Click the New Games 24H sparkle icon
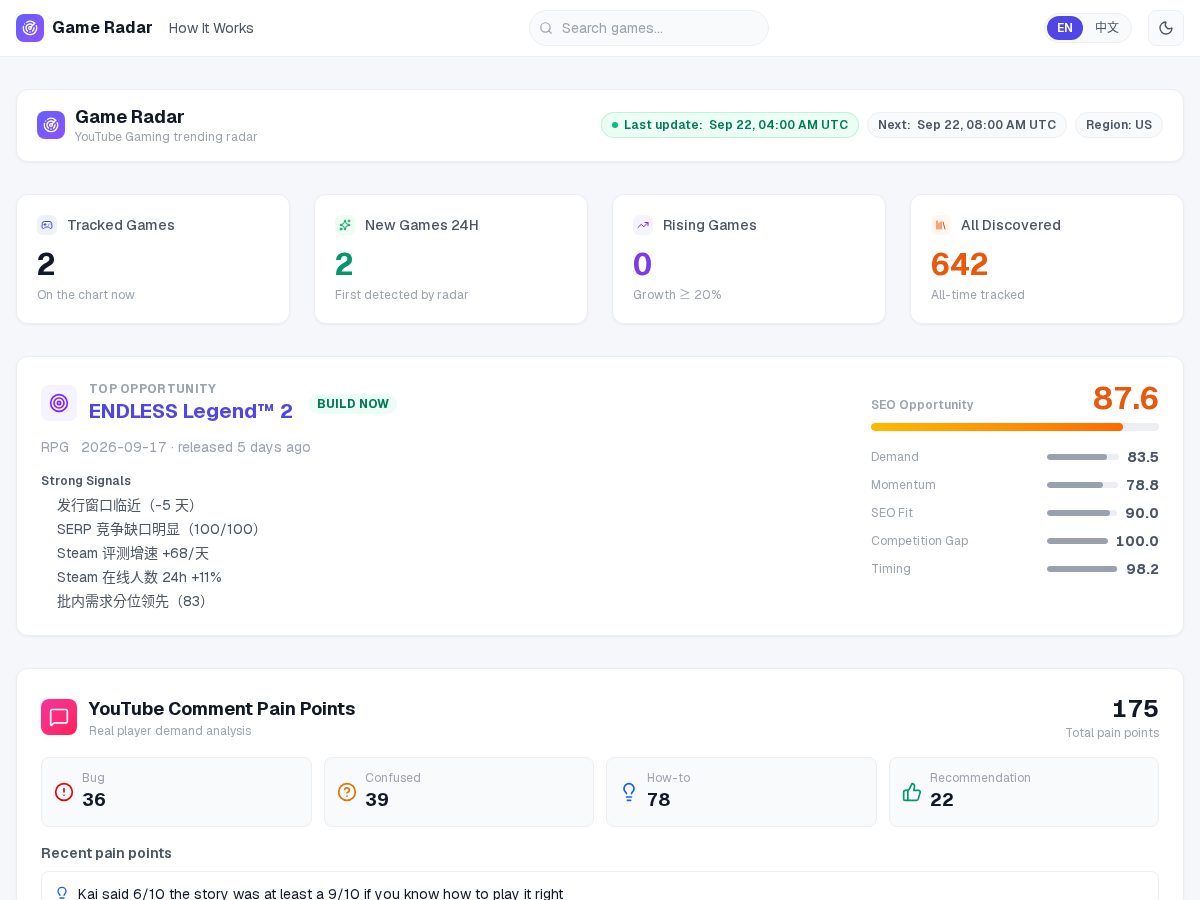The image size is (1200, 900). click(x=345, y=225)
